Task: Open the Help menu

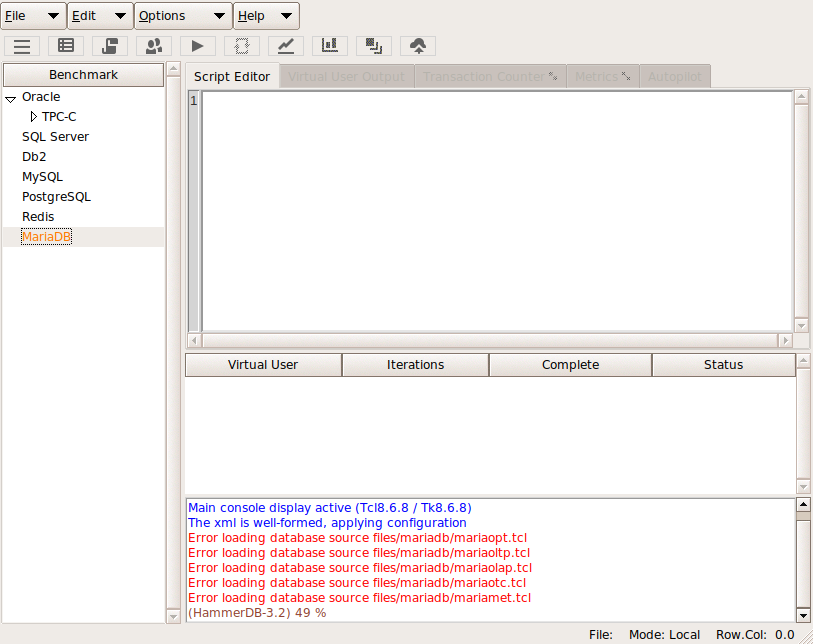Action: (266, 16)
